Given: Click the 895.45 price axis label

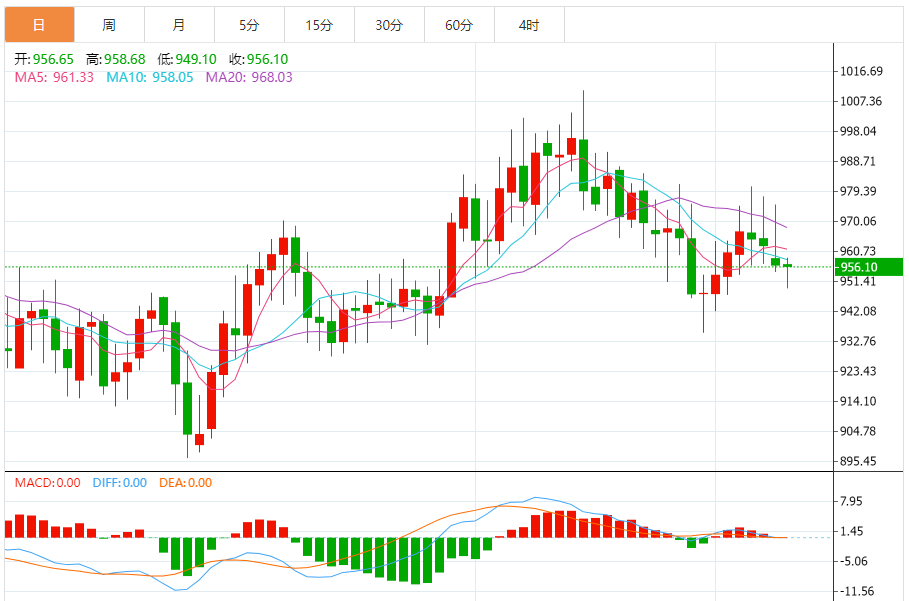Looking at the screenshot, I should click(859, 461).
